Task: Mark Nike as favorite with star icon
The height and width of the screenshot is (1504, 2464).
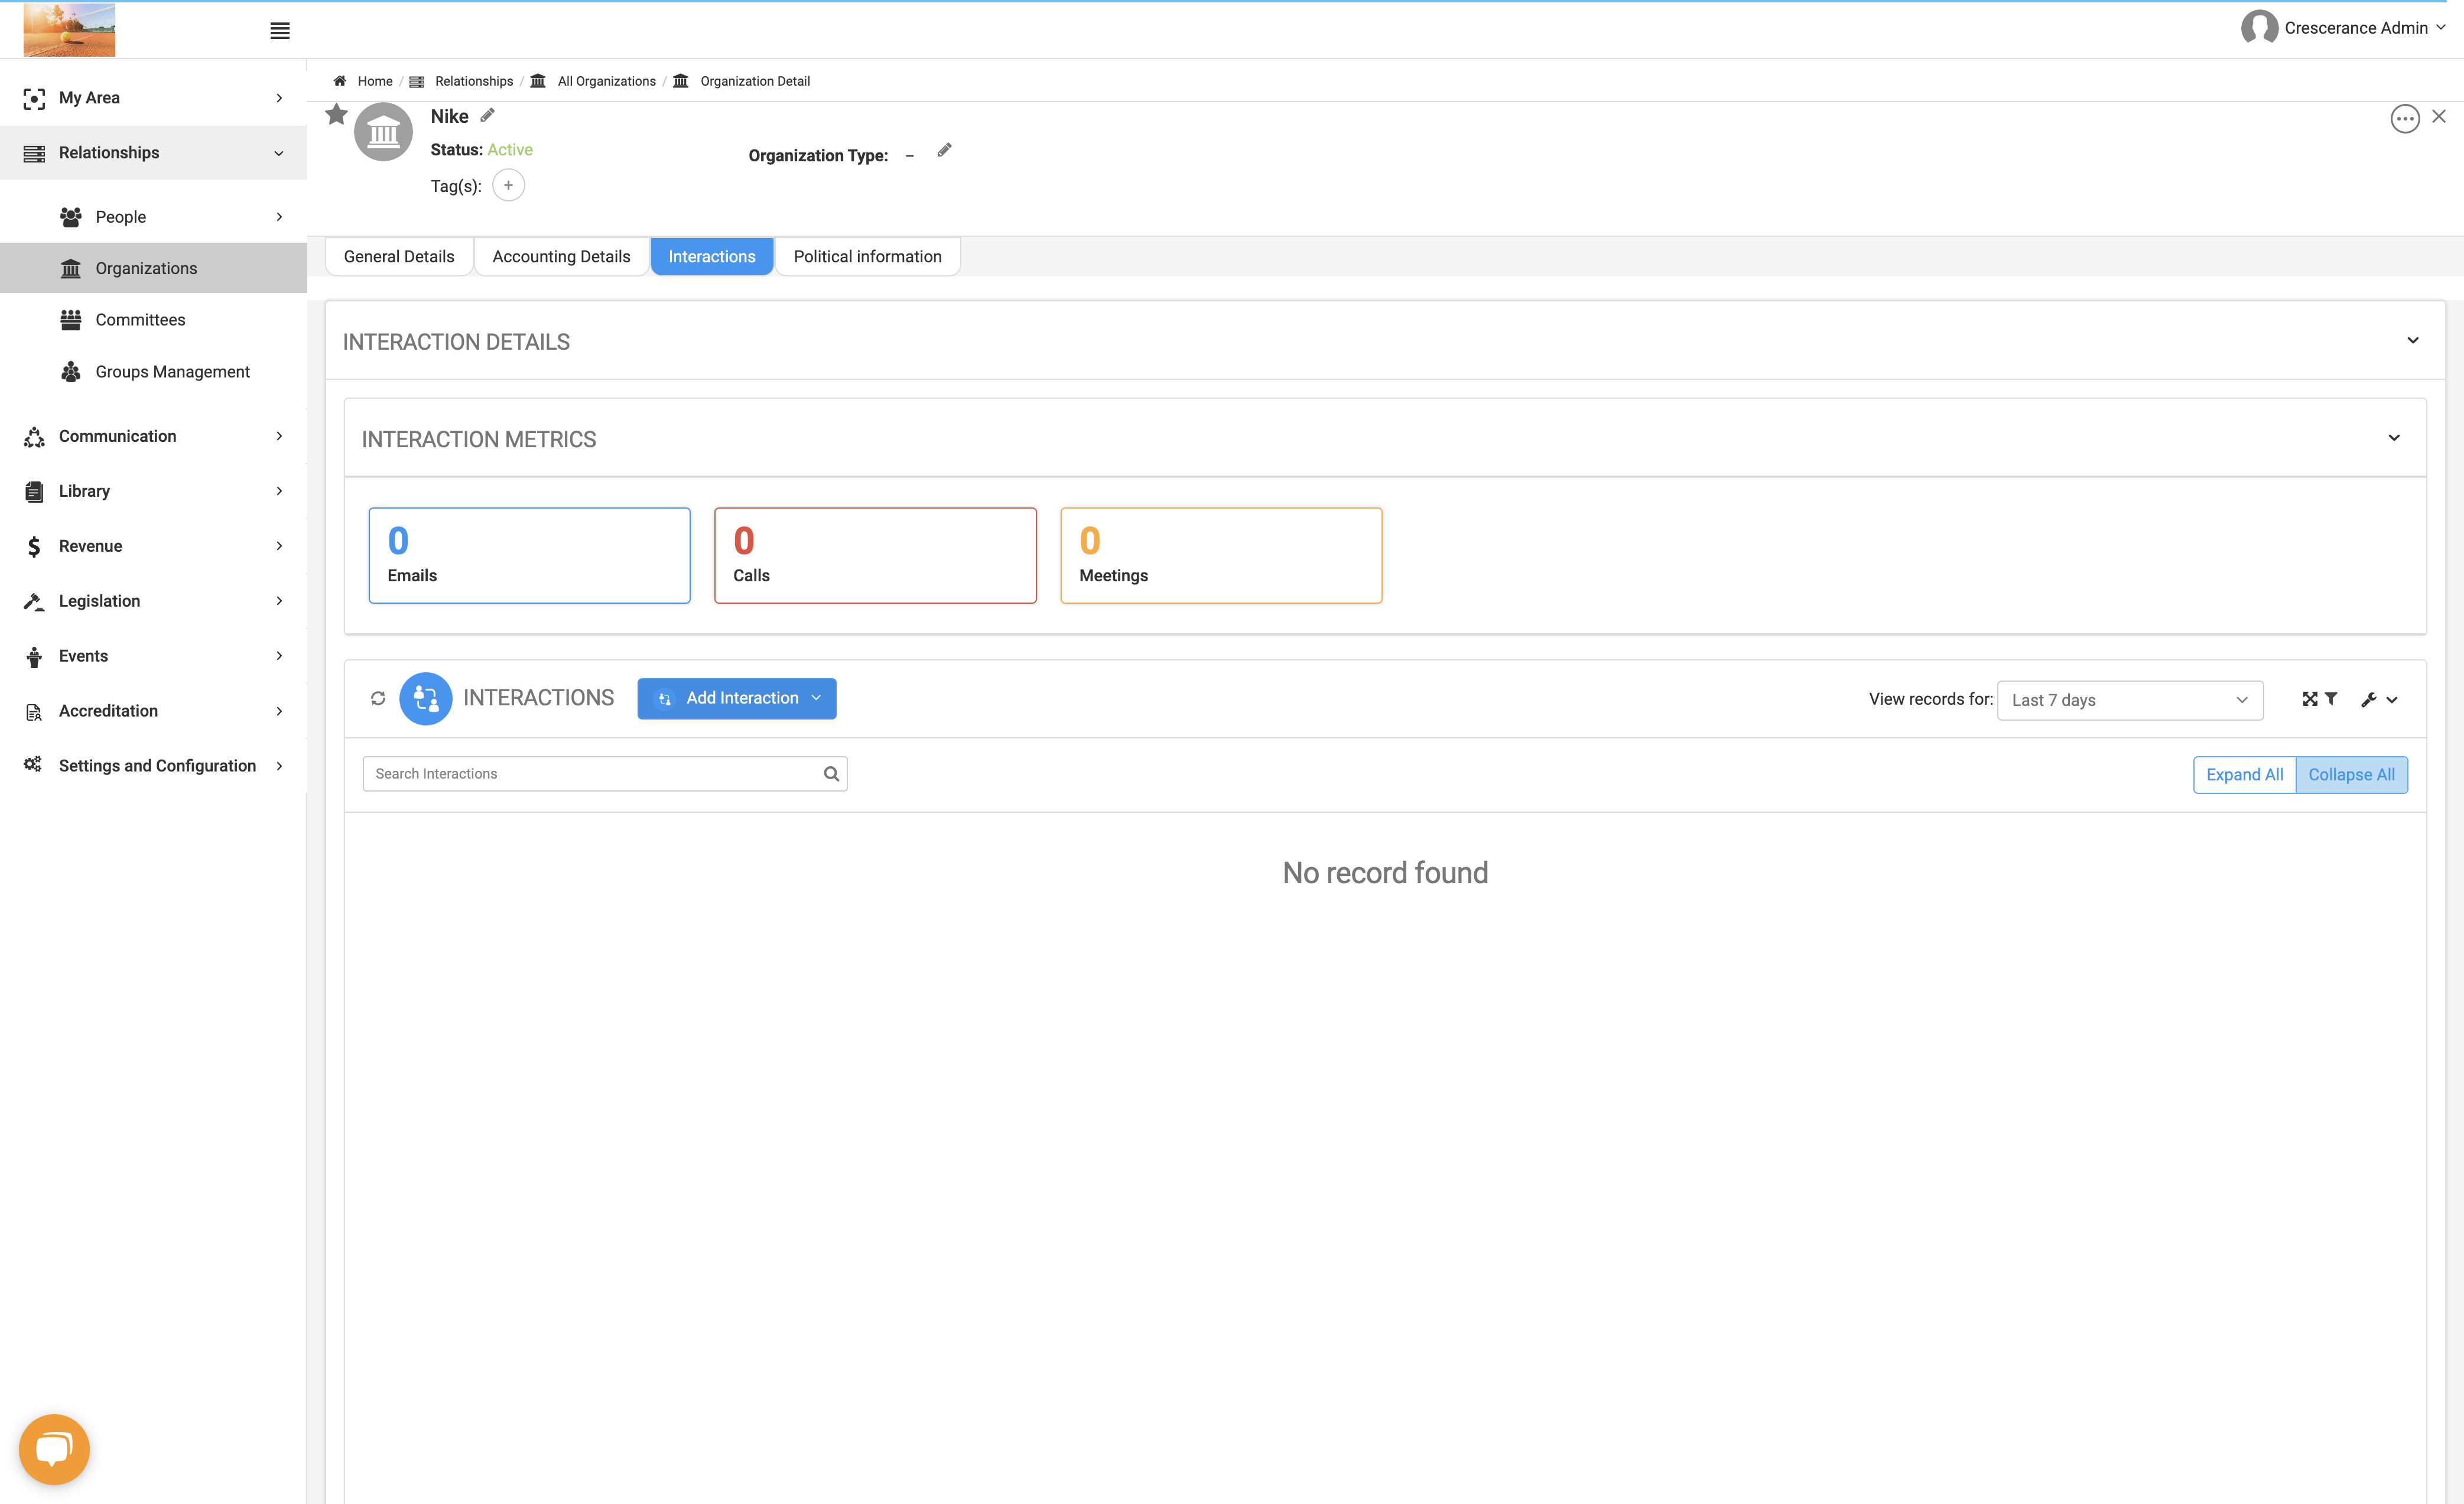Action: click(336, 115)
